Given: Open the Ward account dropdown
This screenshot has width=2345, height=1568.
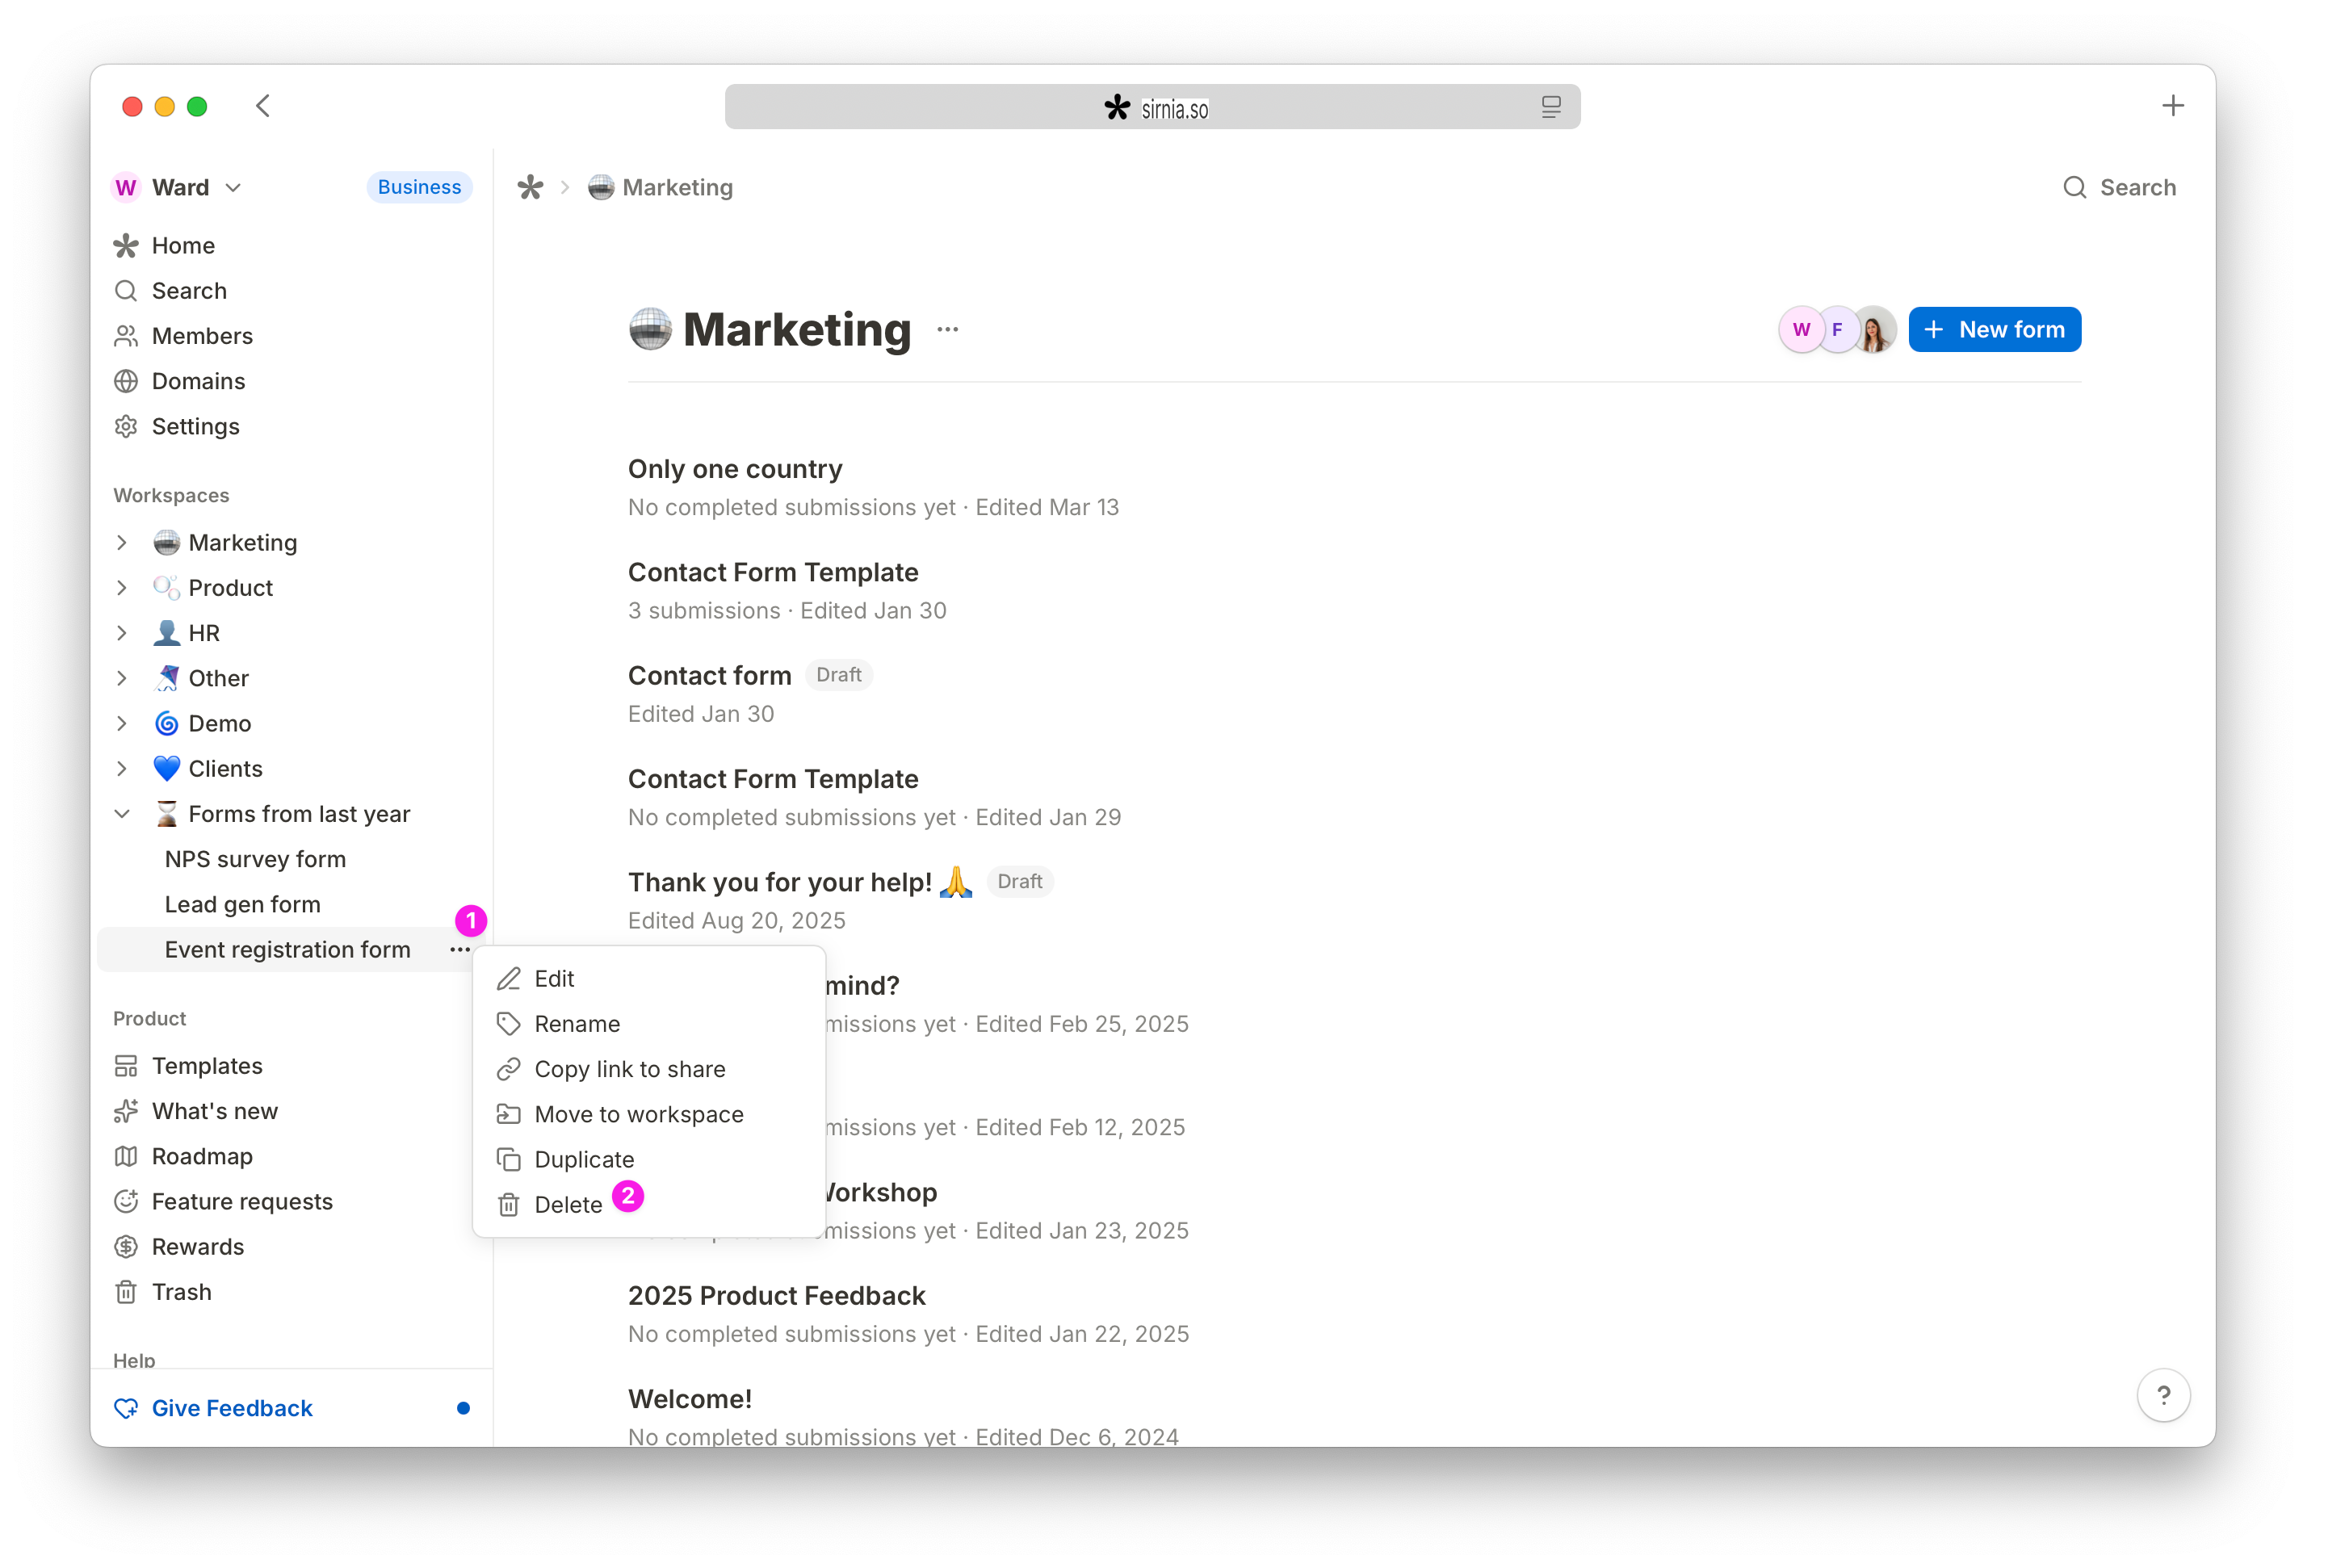Looking at the screenshot, I should pyautogui.click(x=178, y=187).
